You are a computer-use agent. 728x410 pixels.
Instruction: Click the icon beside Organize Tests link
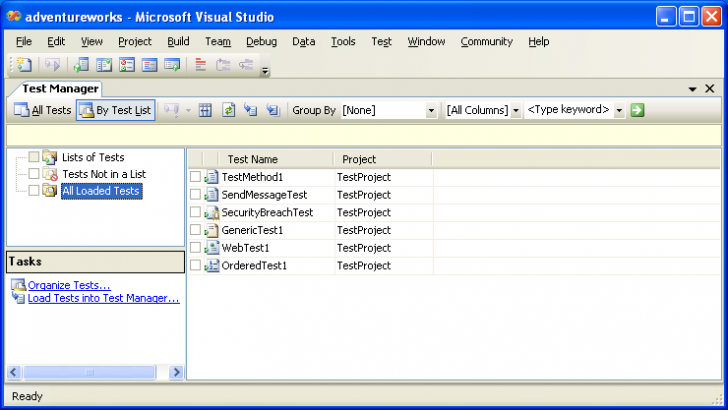tap(18, 285)
